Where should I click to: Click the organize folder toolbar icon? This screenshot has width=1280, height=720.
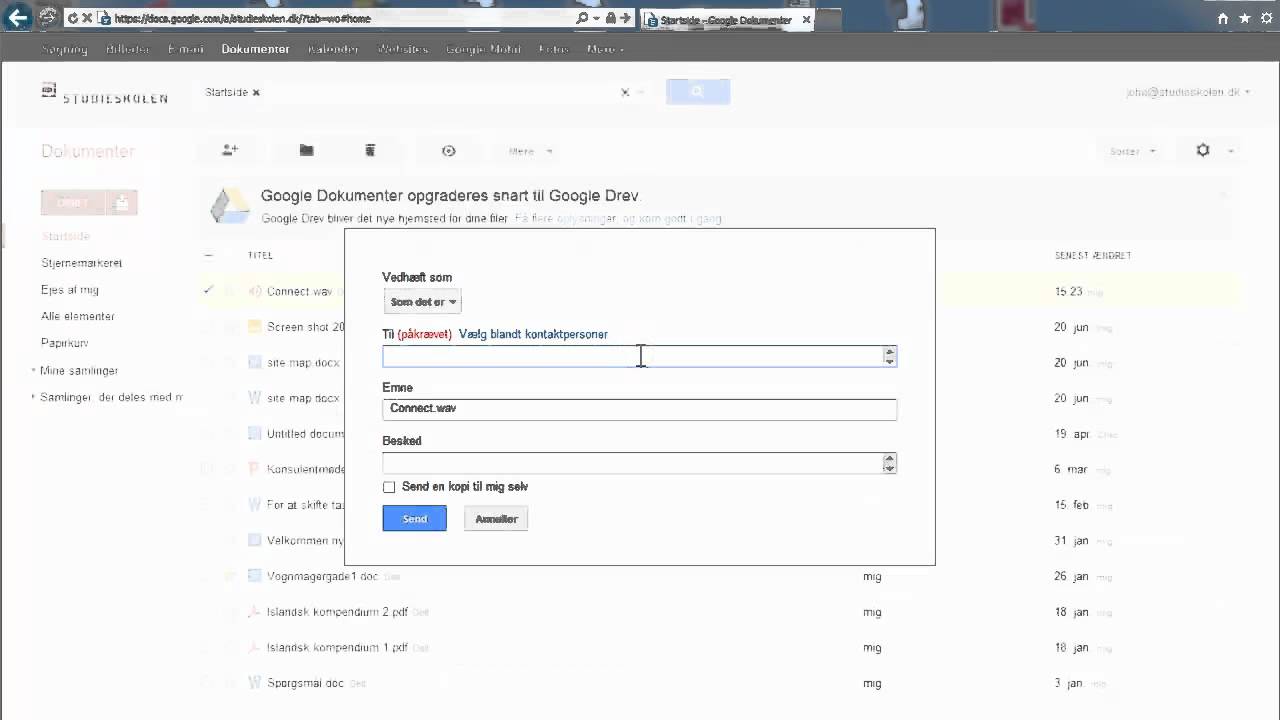coord(307,150)
